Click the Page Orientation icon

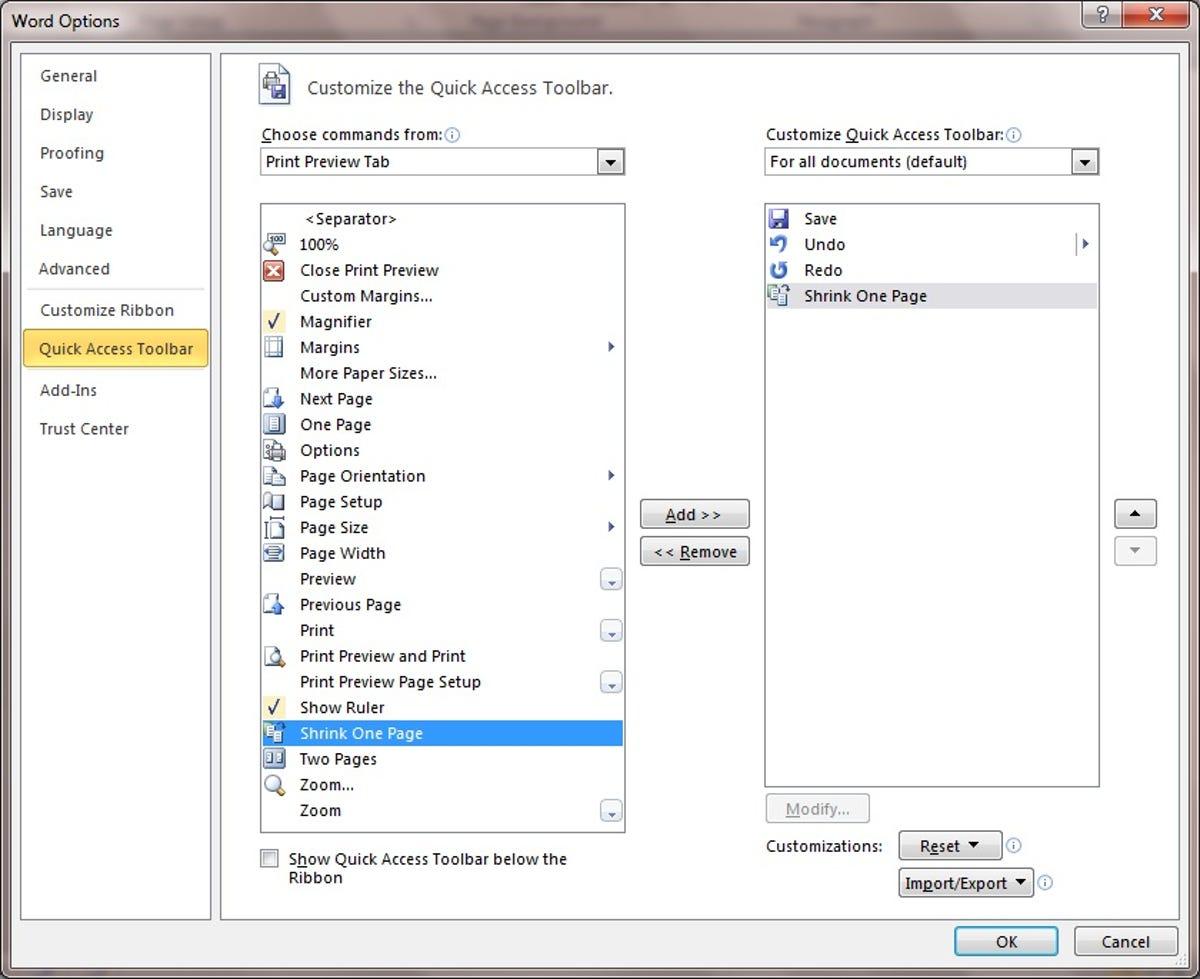click(274, 476)
